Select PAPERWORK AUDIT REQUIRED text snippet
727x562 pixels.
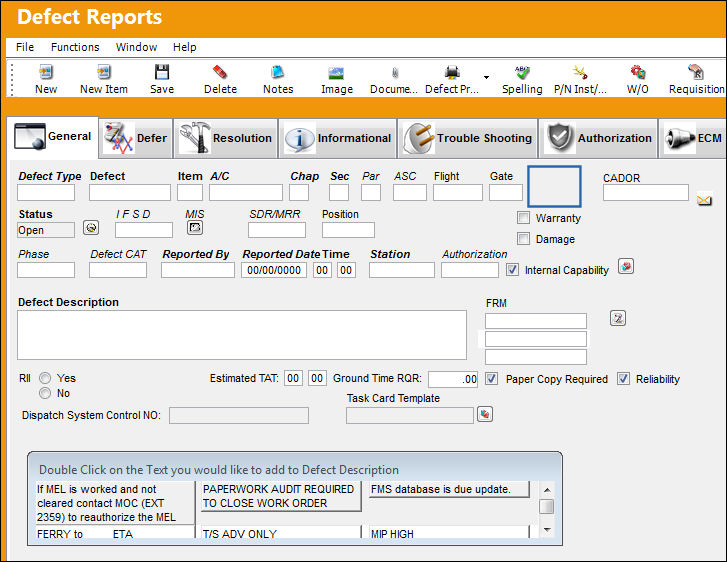click(x=281, y=496)
